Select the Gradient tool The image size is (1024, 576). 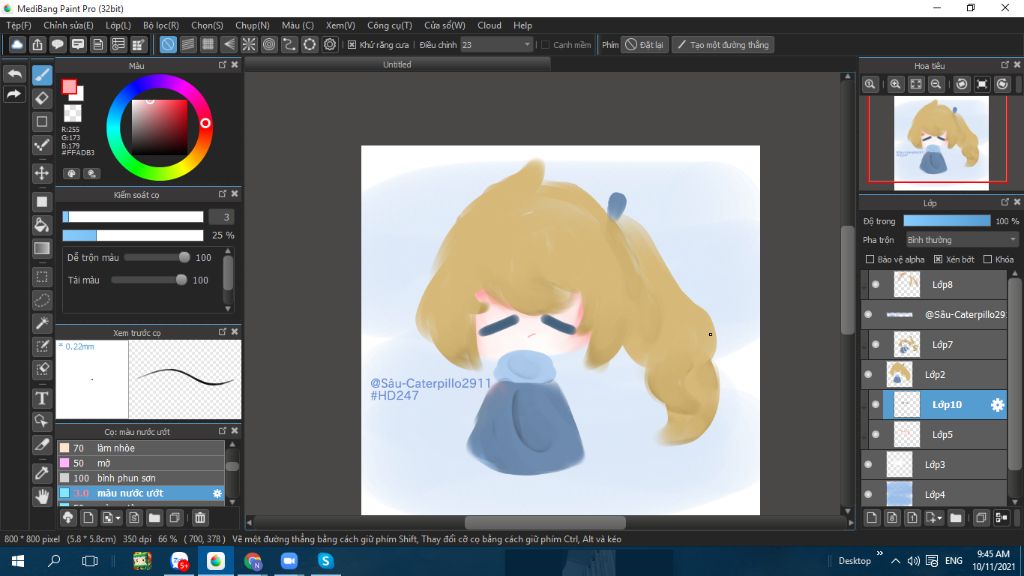click(x=42, y=249)
